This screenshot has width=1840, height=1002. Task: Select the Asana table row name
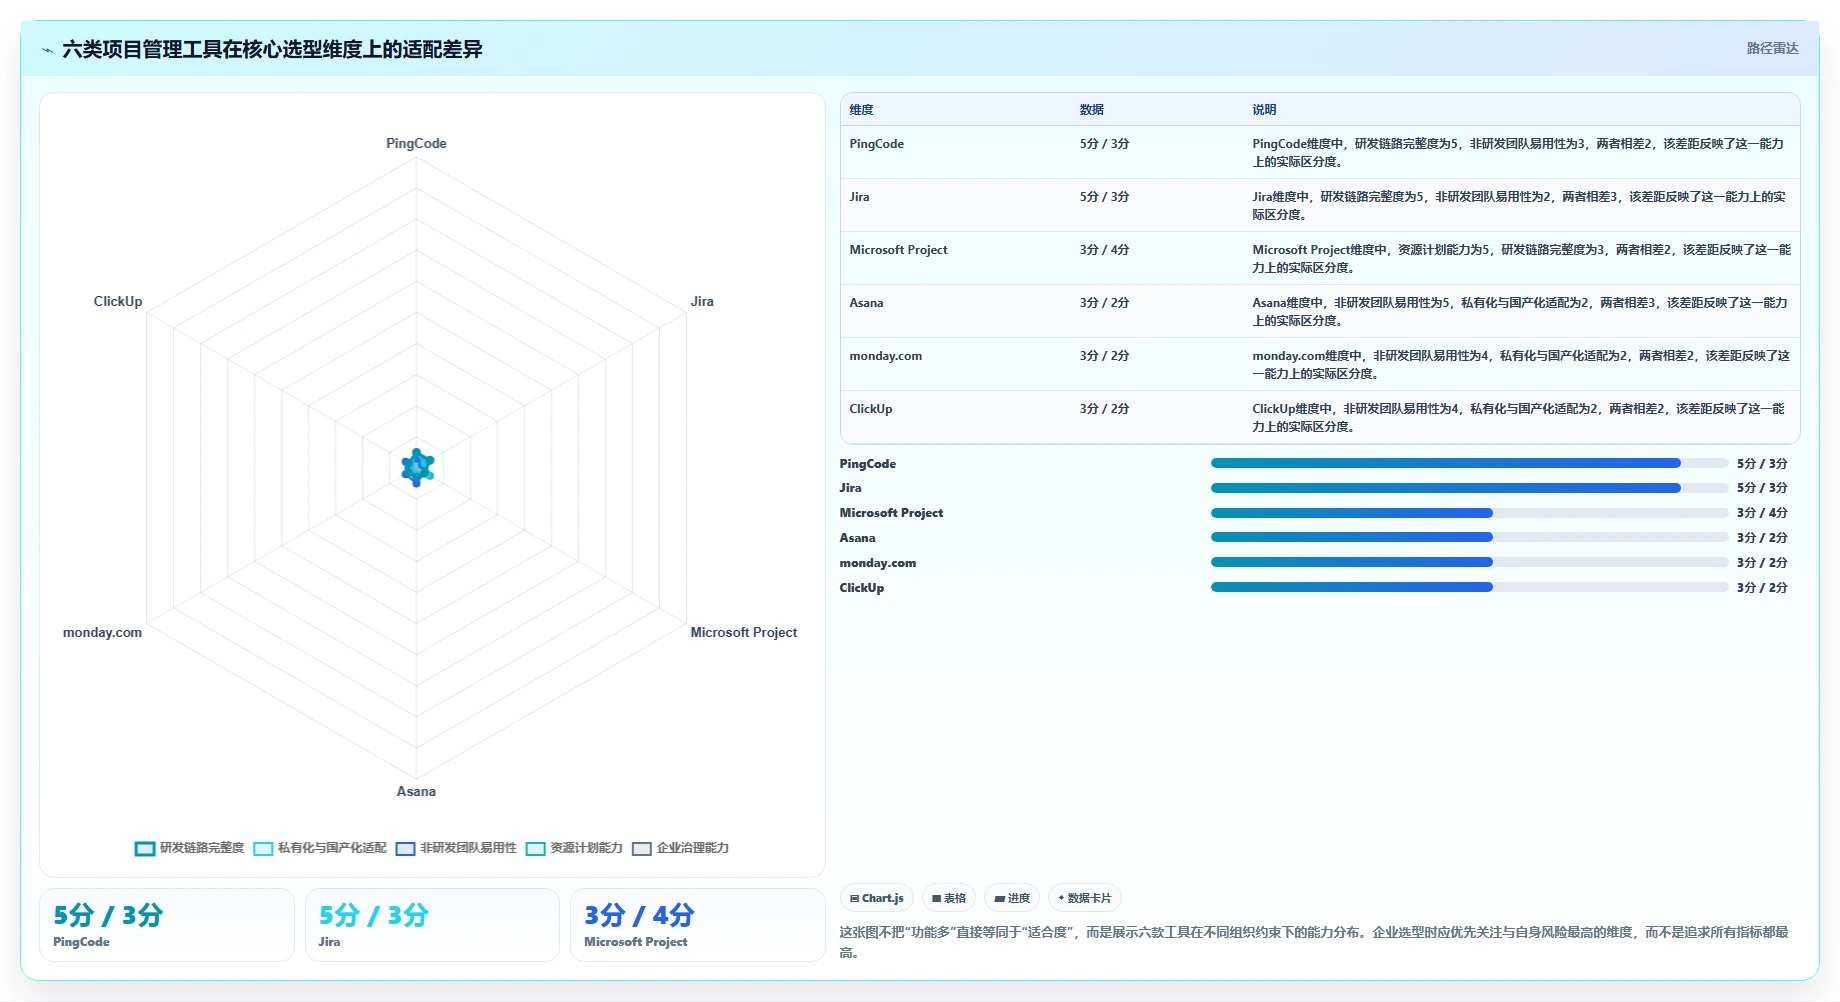(866, 303)
